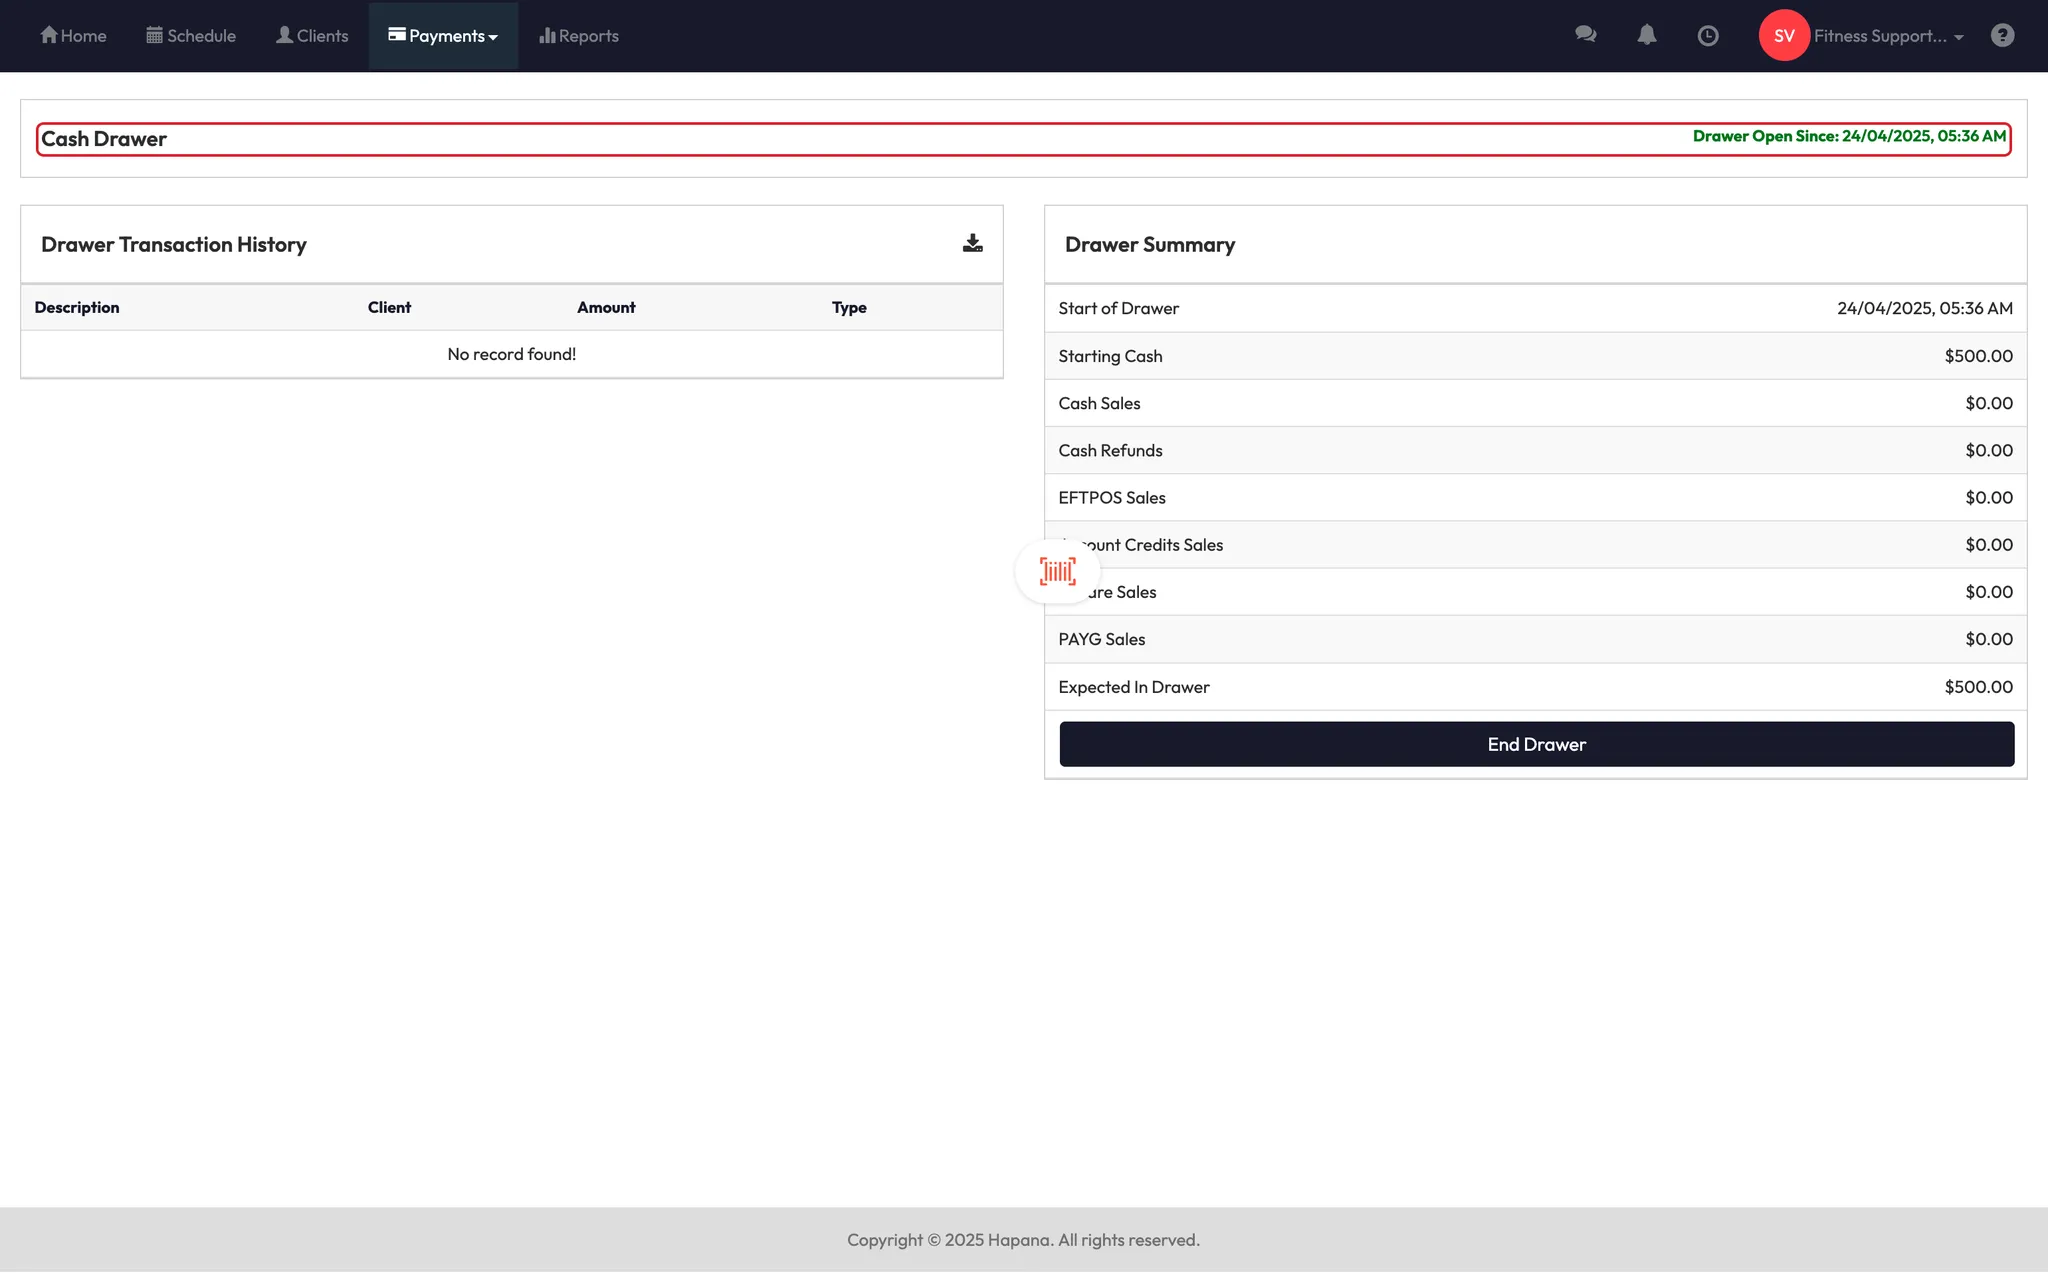Navigate to the Reports section
Screen dimensions: 2048x1273
point(579,36)
